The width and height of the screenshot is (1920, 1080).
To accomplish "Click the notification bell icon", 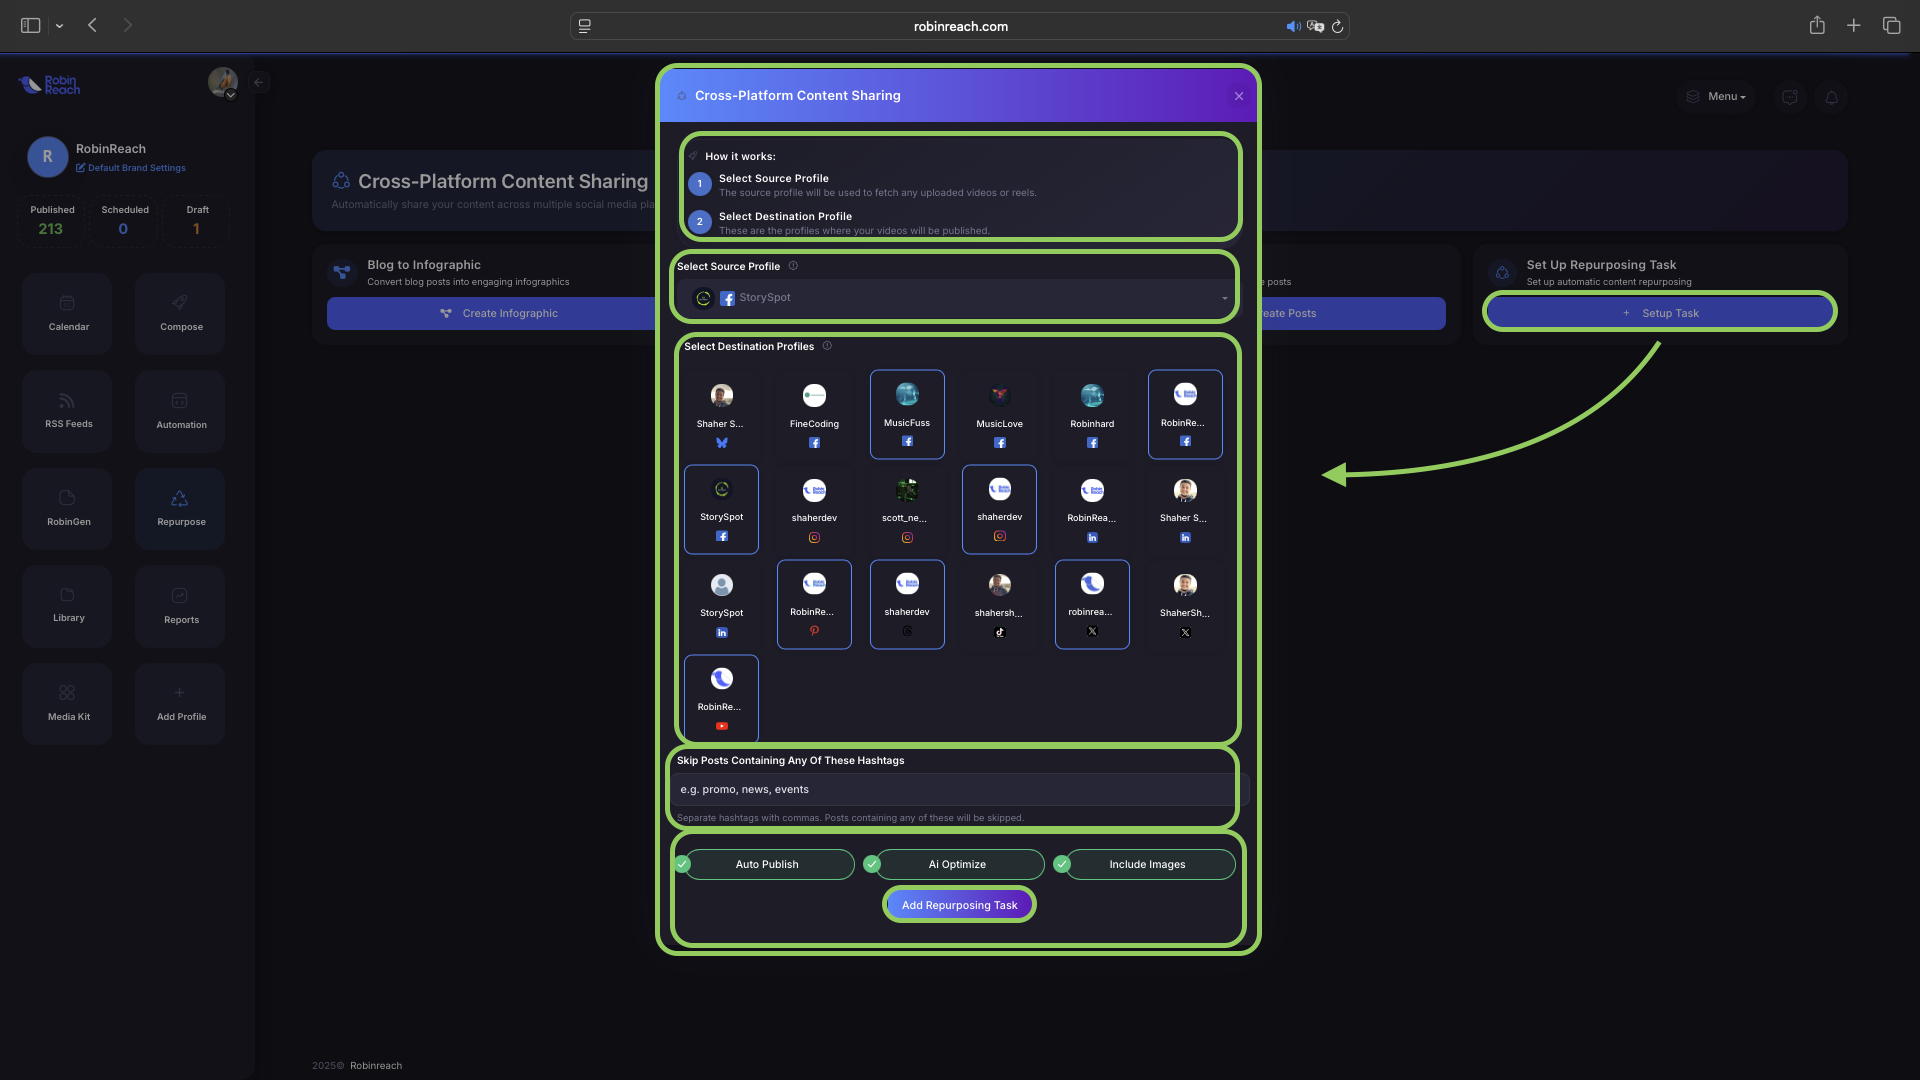I will point(1831,97).
